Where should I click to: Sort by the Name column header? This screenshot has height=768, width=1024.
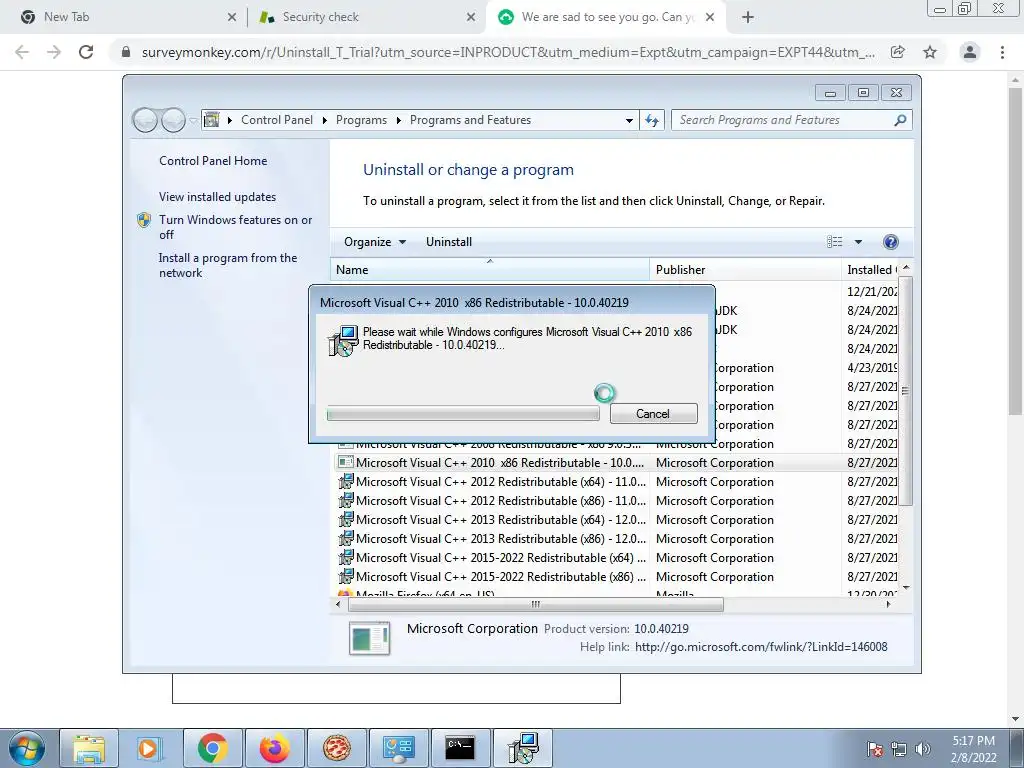tap(490, 270)
